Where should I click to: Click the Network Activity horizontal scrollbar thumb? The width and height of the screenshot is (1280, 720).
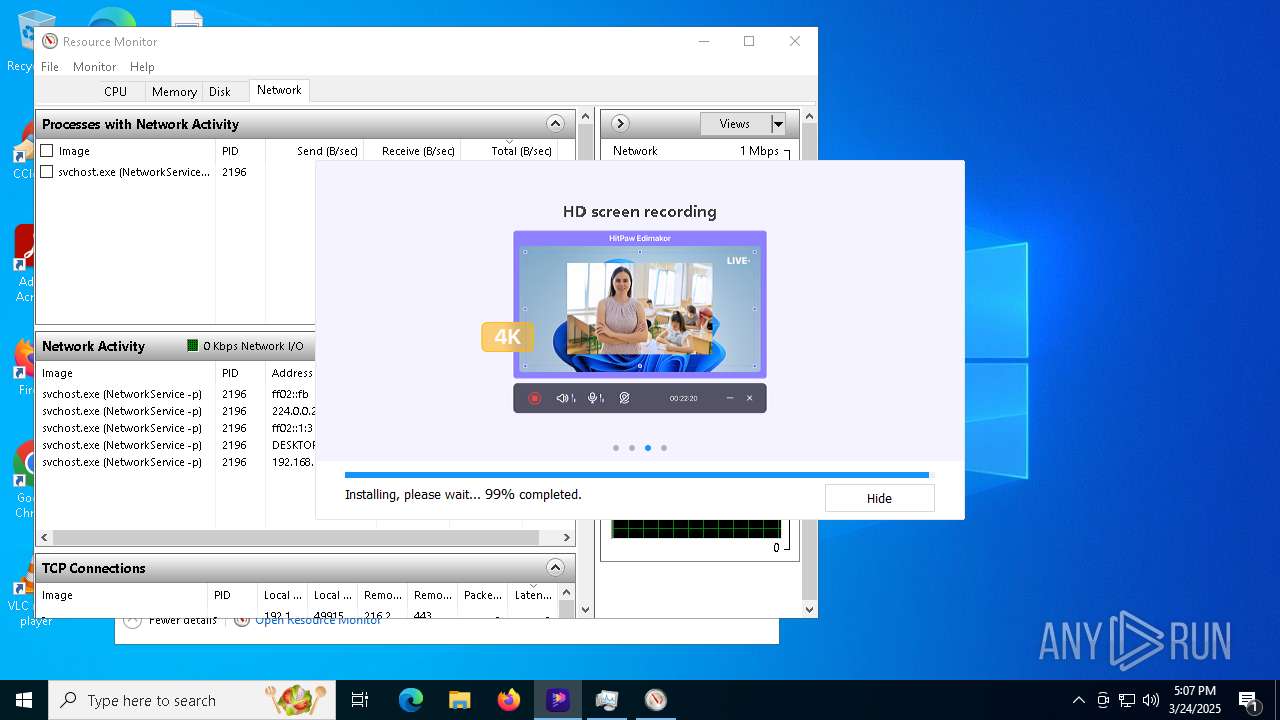(295, 537)
